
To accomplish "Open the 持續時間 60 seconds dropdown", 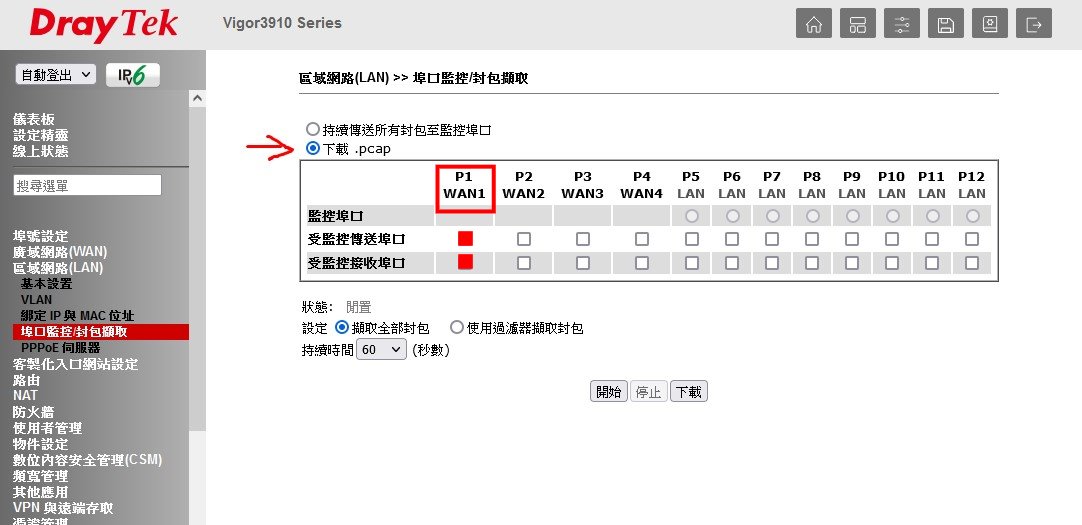I will click(x=382, y=350).
